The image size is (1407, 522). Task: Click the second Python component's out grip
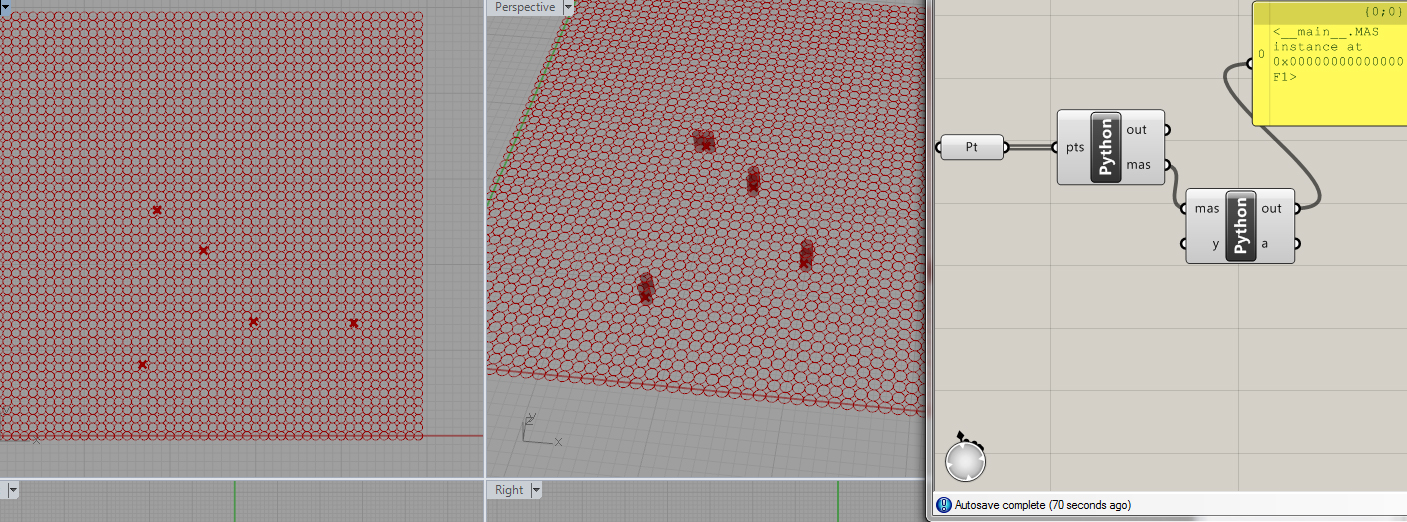click(1297, 208)
